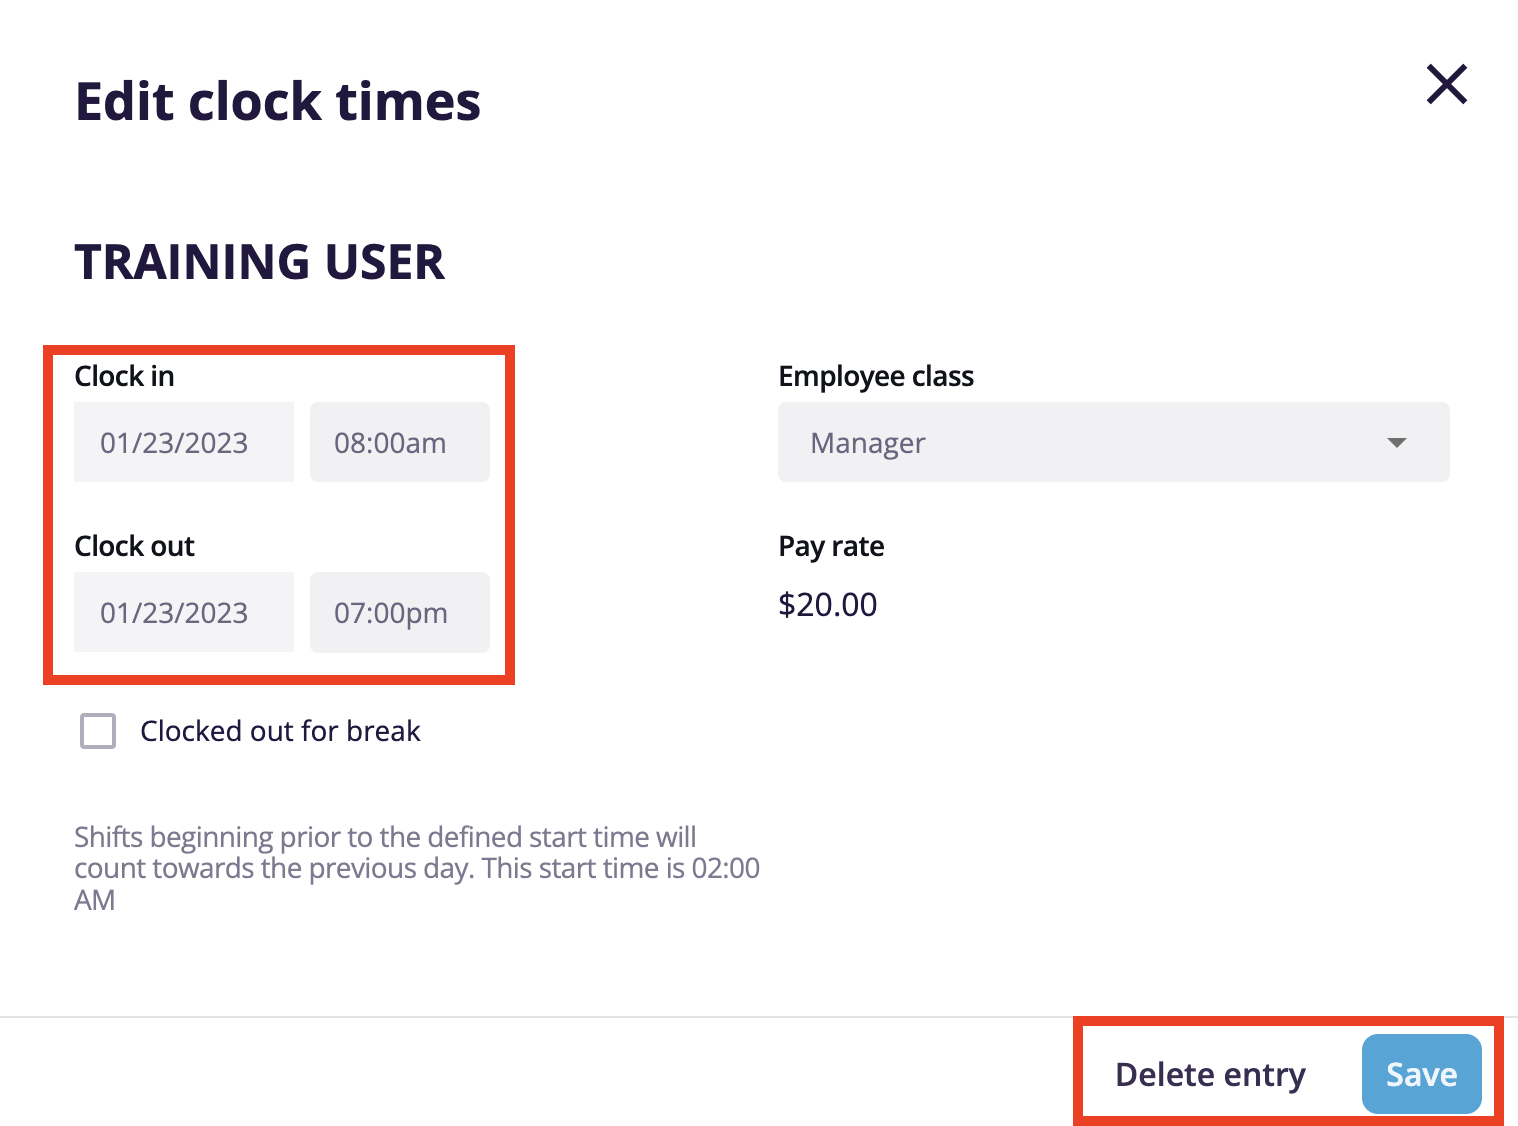
Task: Select the Manager employee class field
Action: pos(1113,442)
